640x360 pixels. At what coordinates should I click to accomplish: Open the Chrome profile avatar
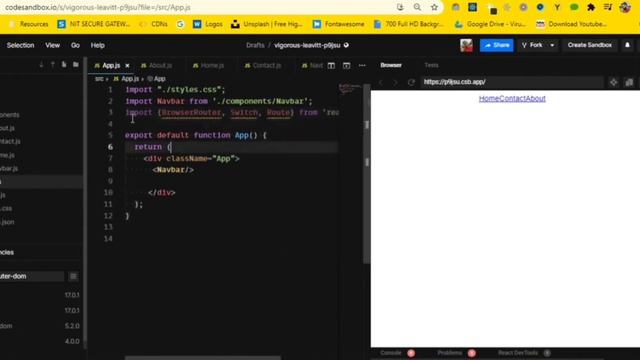point(625,7)
